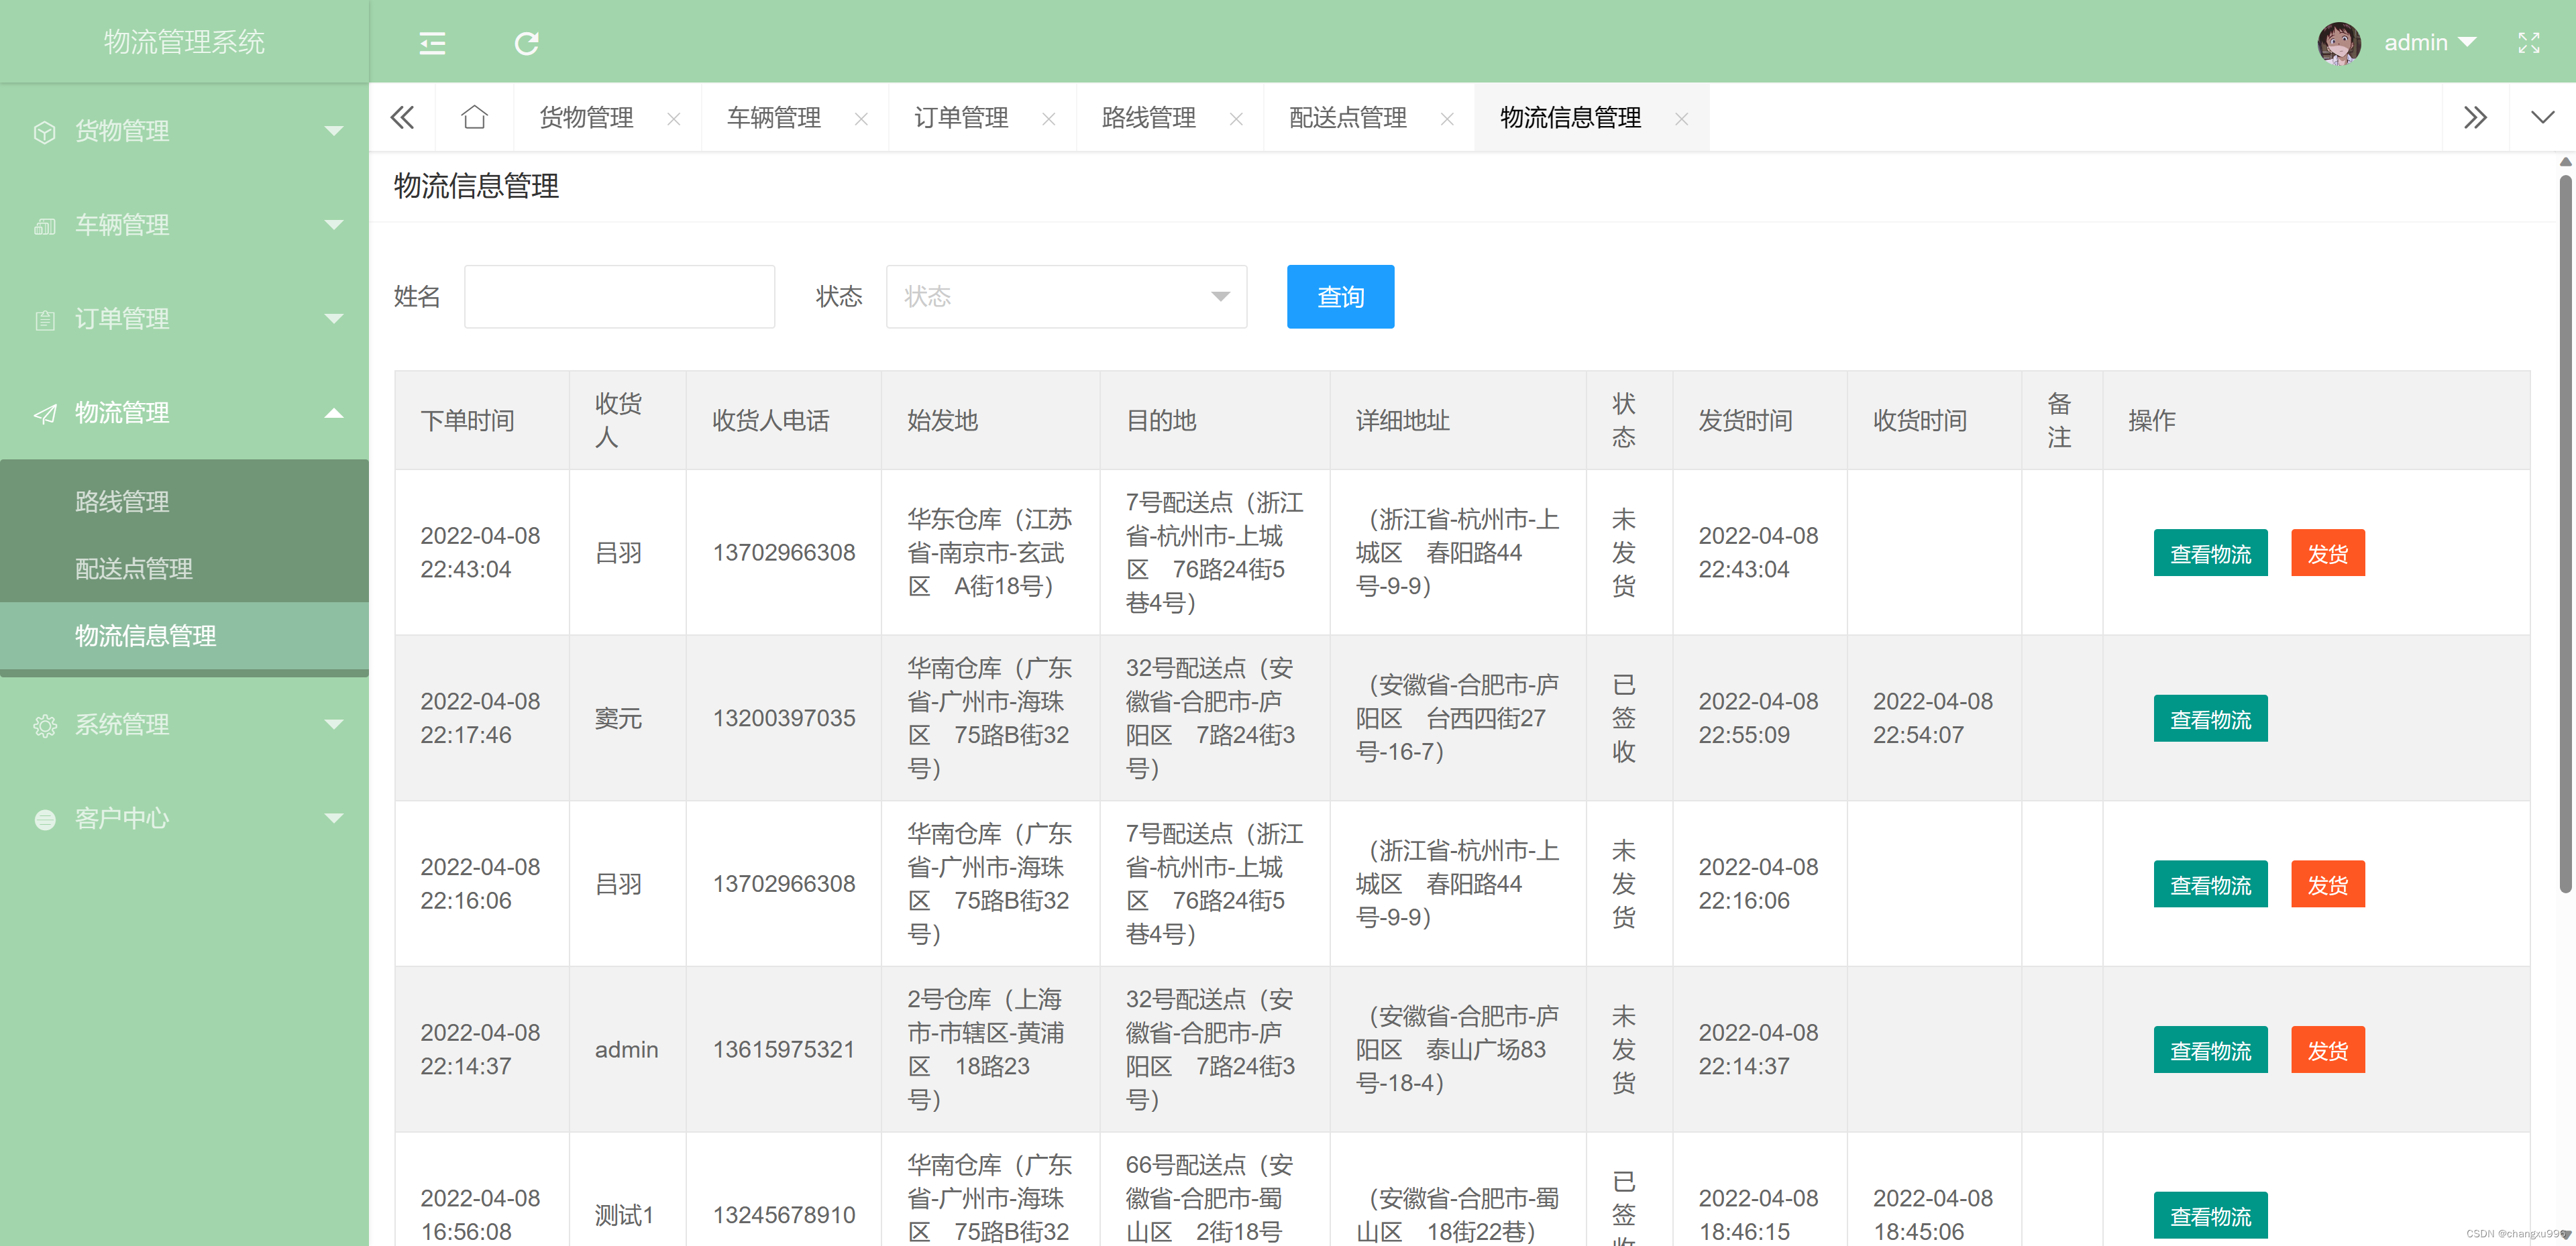Open the 状态 filter dropdown
2576x1246 pixels.
point(1065,297)
